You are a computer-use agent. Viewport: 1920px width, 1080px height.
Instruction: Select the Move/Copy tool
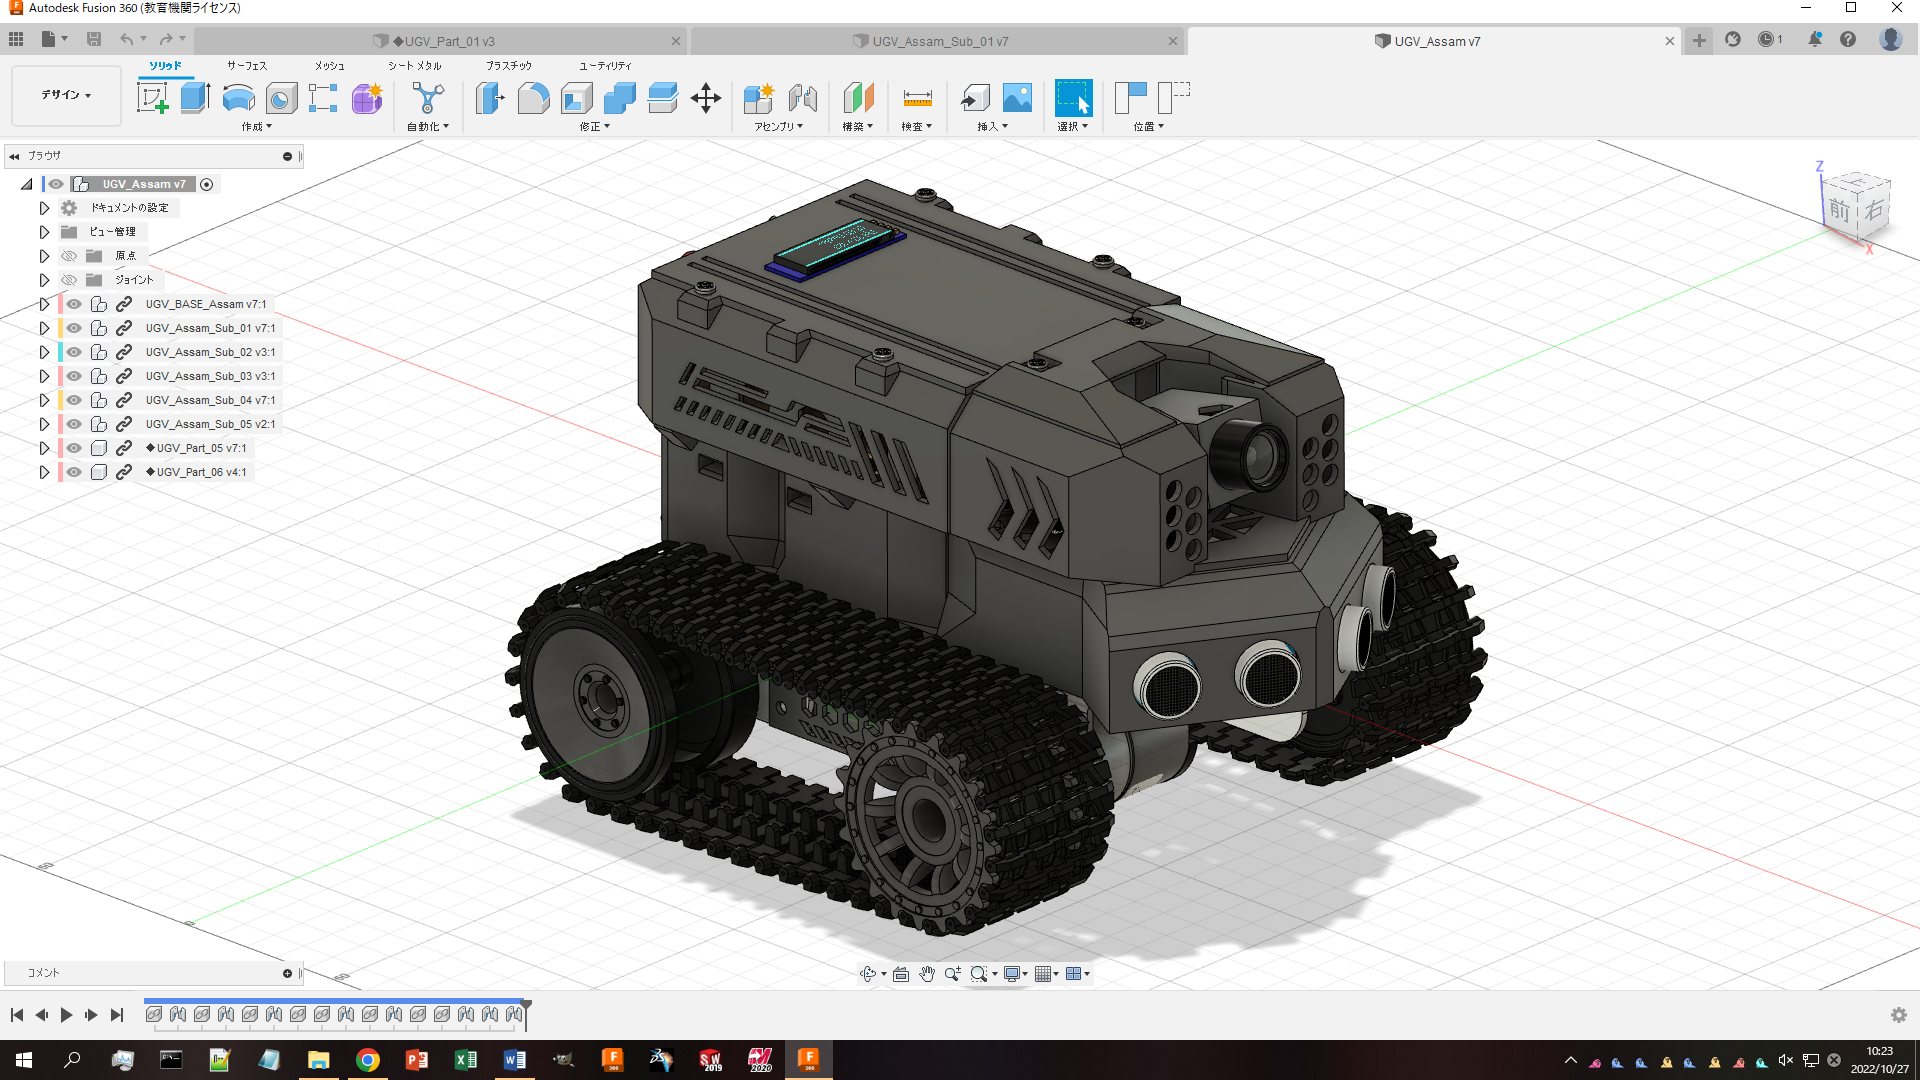click(707, 97)
